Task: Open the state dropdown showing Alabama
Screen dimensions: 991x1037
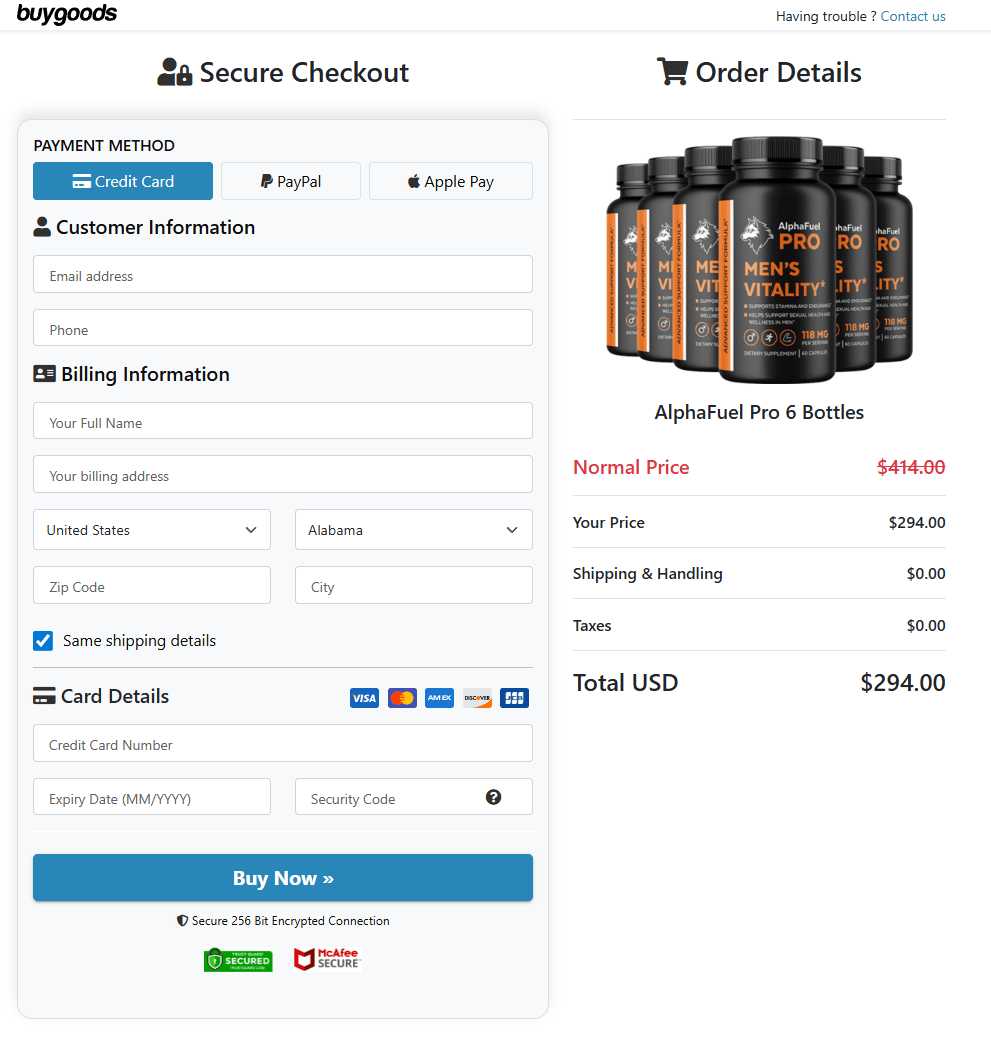Action: (x=413, y=529)
